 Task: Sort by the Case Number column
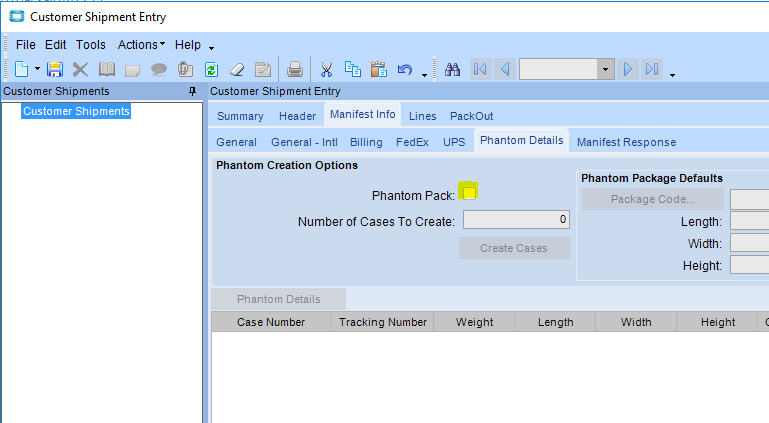[271, 322]
